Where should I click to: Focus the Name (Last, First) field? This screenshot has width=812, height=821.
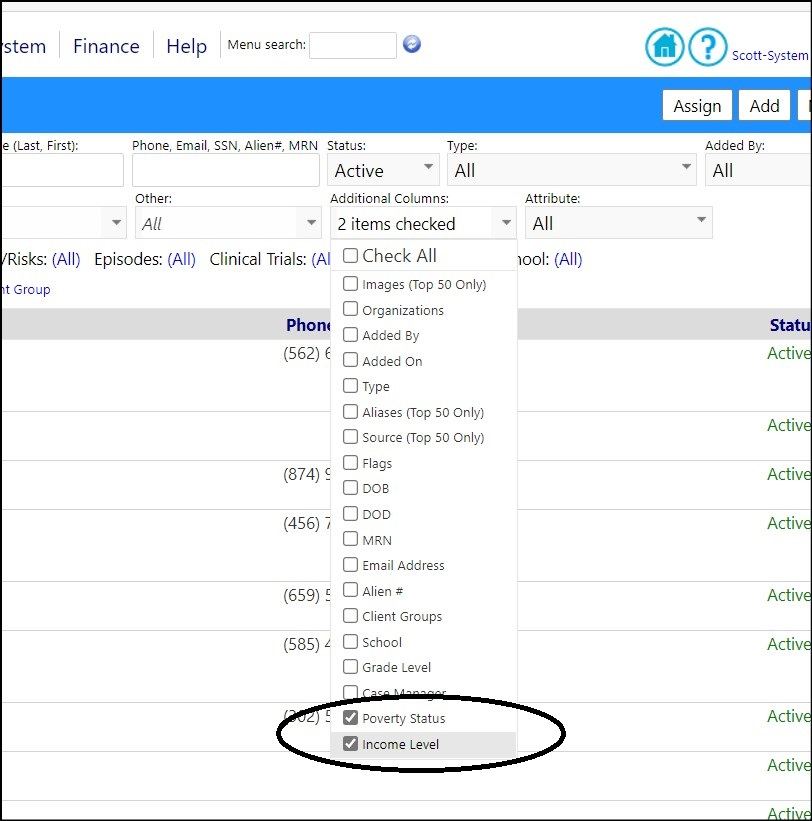tap(62, 170)
